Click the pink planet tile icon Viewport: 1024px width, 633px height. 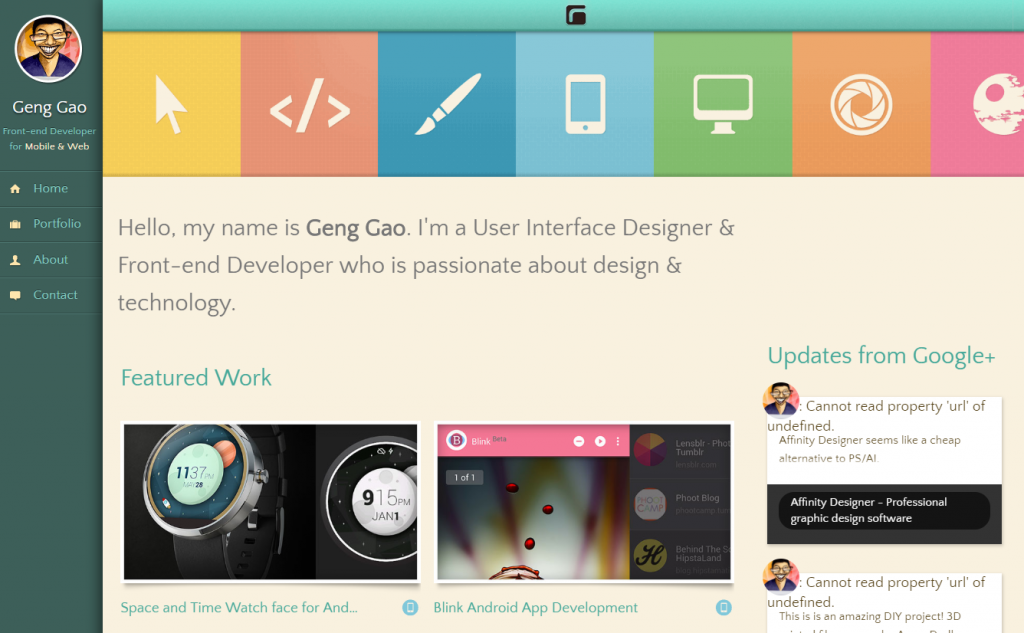pos(995,104)
